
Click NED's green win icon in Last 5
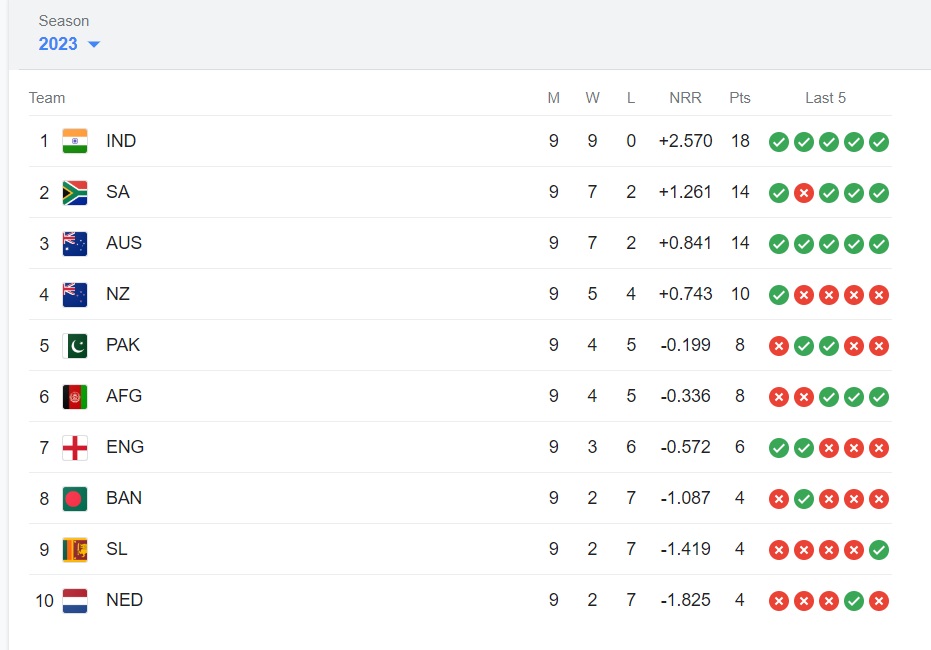tap(854, 601)
